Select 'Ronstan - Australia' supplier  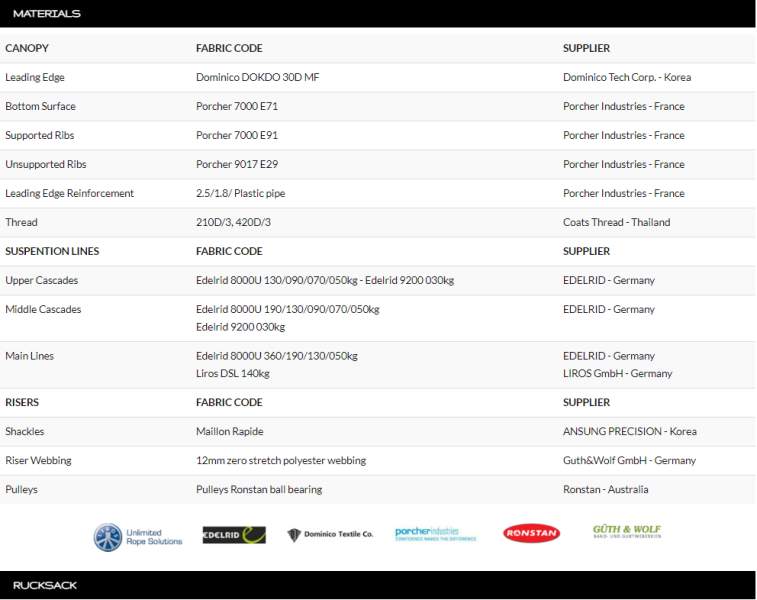click(x=605, y=489)
